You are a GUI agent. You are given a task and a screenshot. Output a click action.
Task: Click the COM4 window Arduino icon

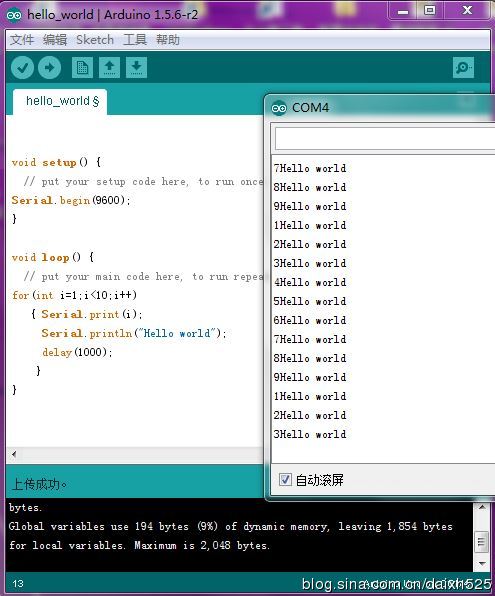click(279, 108)
